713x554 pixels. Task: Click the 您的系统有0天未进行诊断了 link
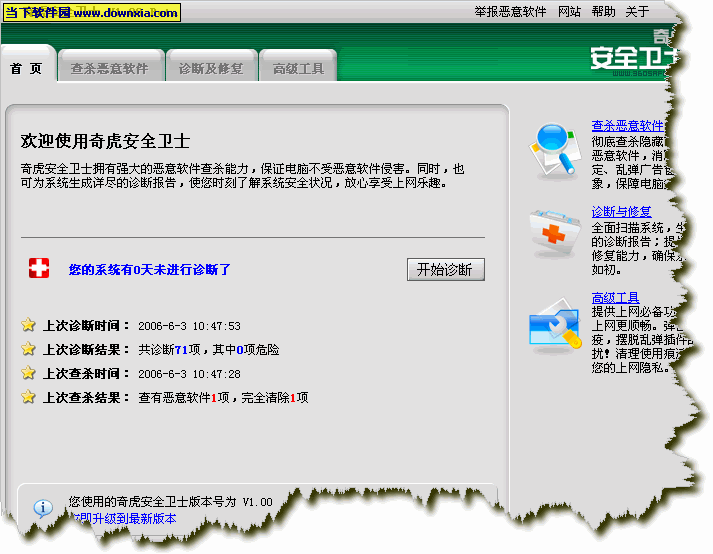pyautogui.click(x=150, y=270)
